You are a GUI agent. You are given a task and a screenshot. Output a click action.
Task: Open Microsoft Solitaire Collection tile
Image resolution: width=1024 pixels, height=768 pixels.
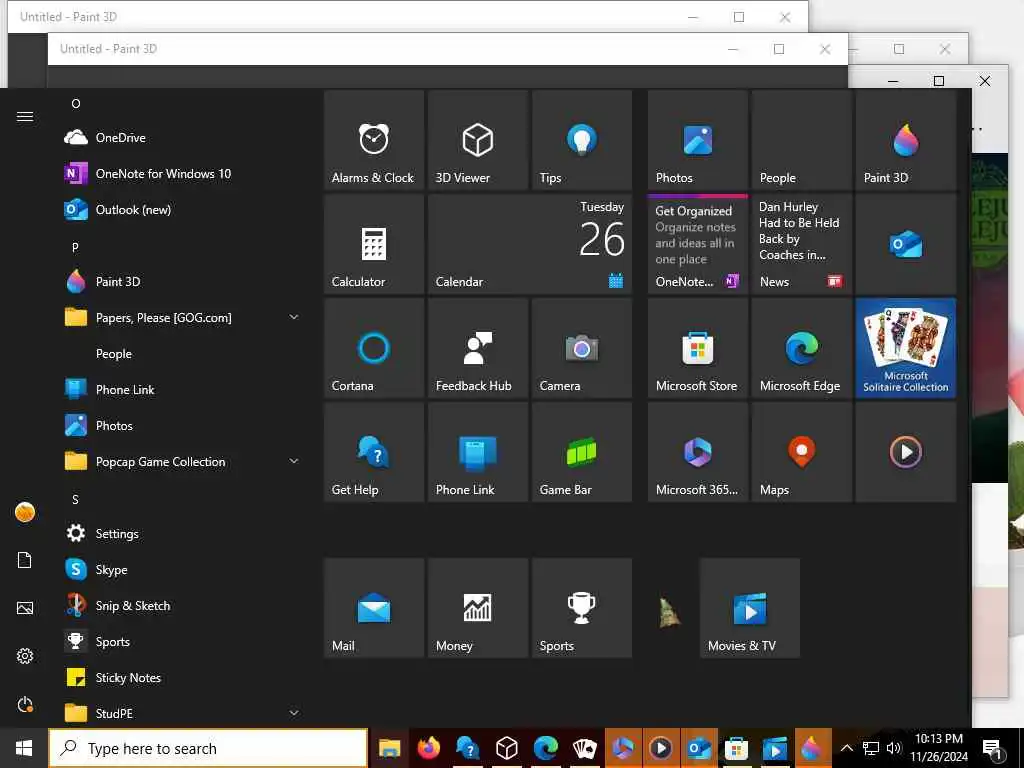pos(905,348)
